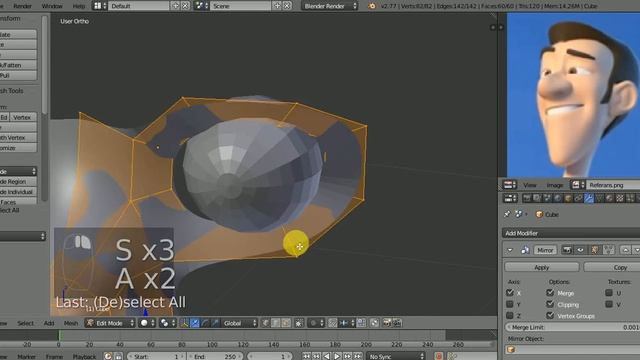640x360 pixels.
Task: Add a new screen layout plus icon
Action: point(176,6)
